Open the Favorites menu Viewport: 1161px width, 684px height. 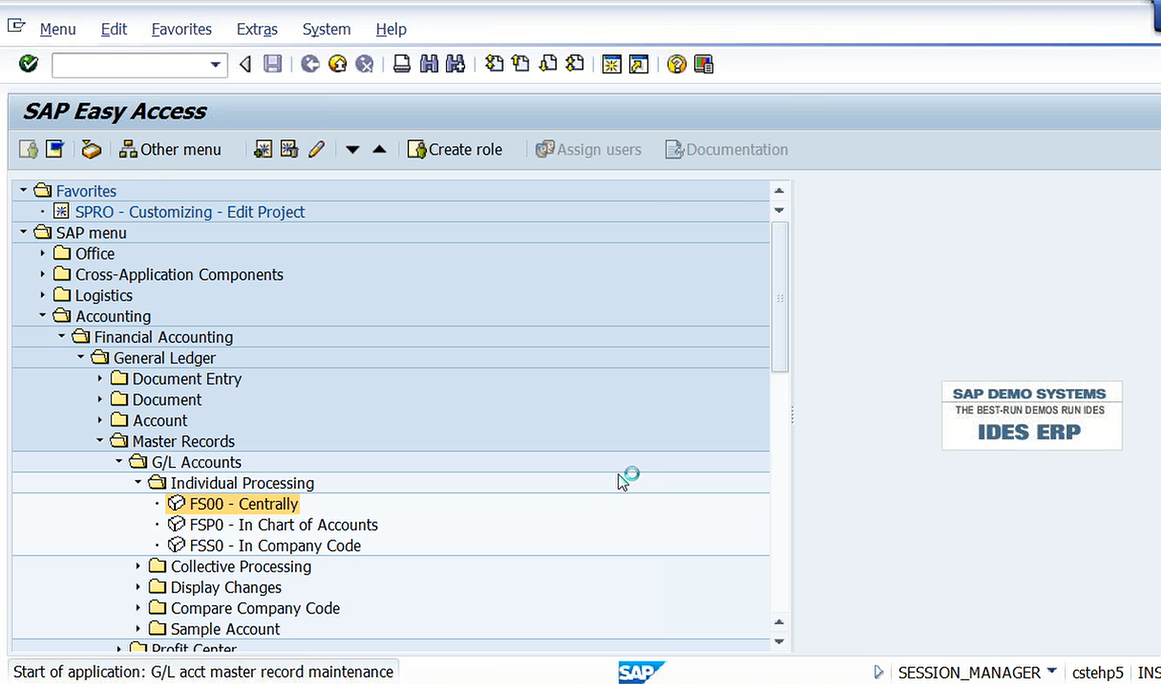(x=181, y=29)
